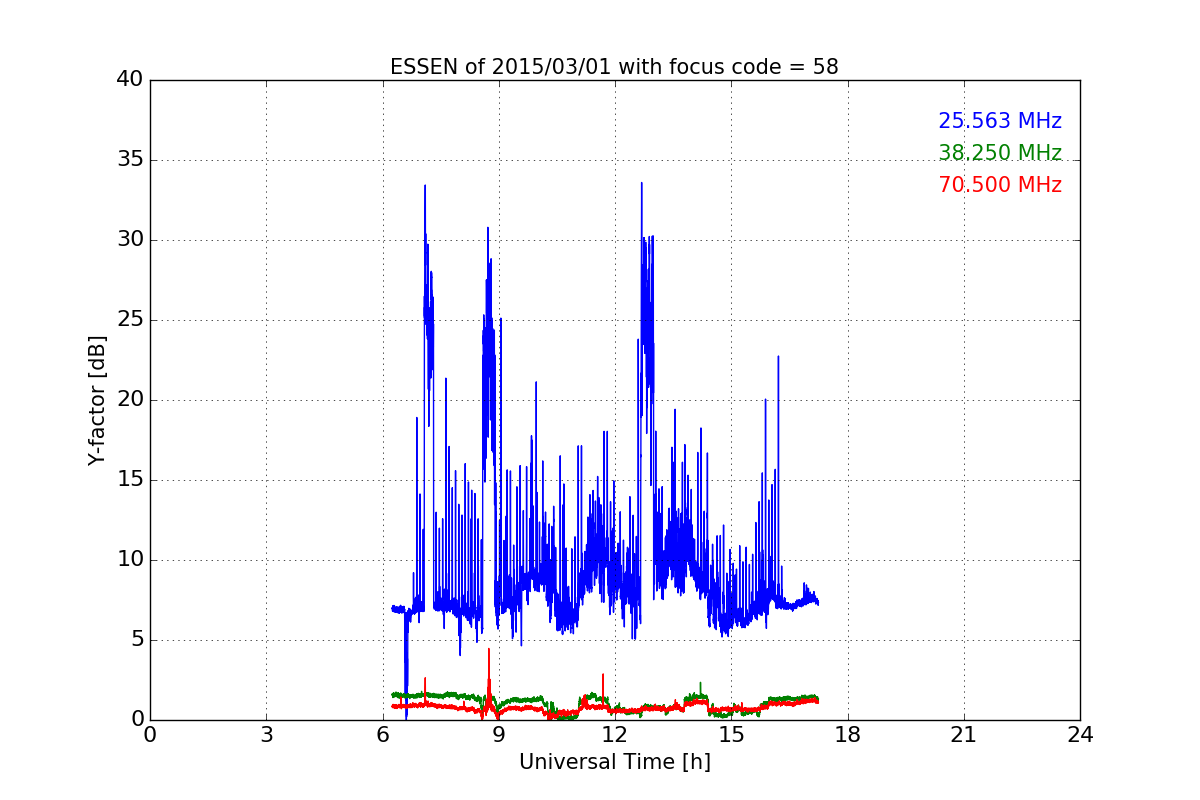Click the y-axis tick label '25'
The height and width of the screenshot is (800, 1200).
pos(130,320)
